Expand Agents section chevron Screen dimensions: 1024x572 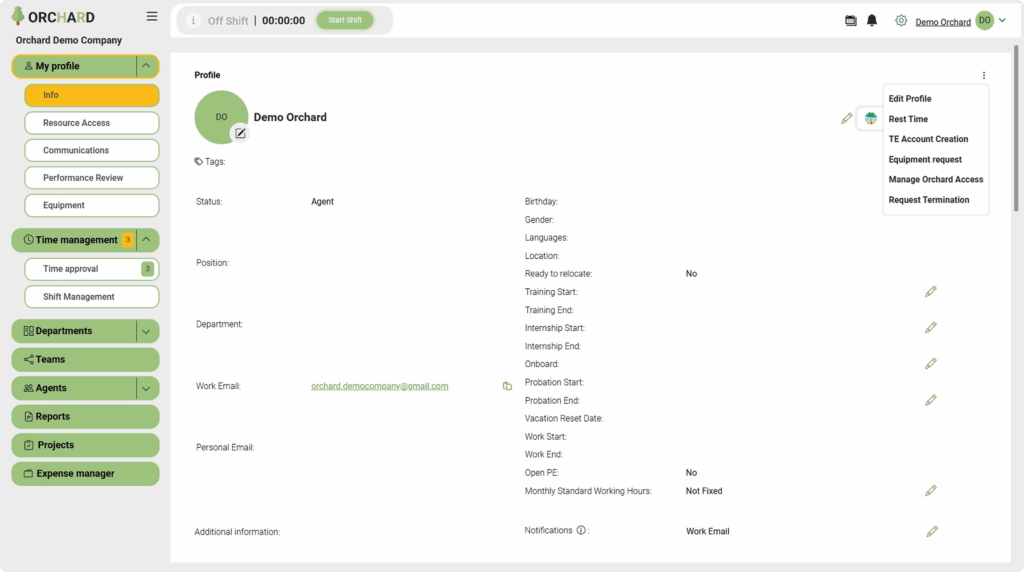point(146,388)
